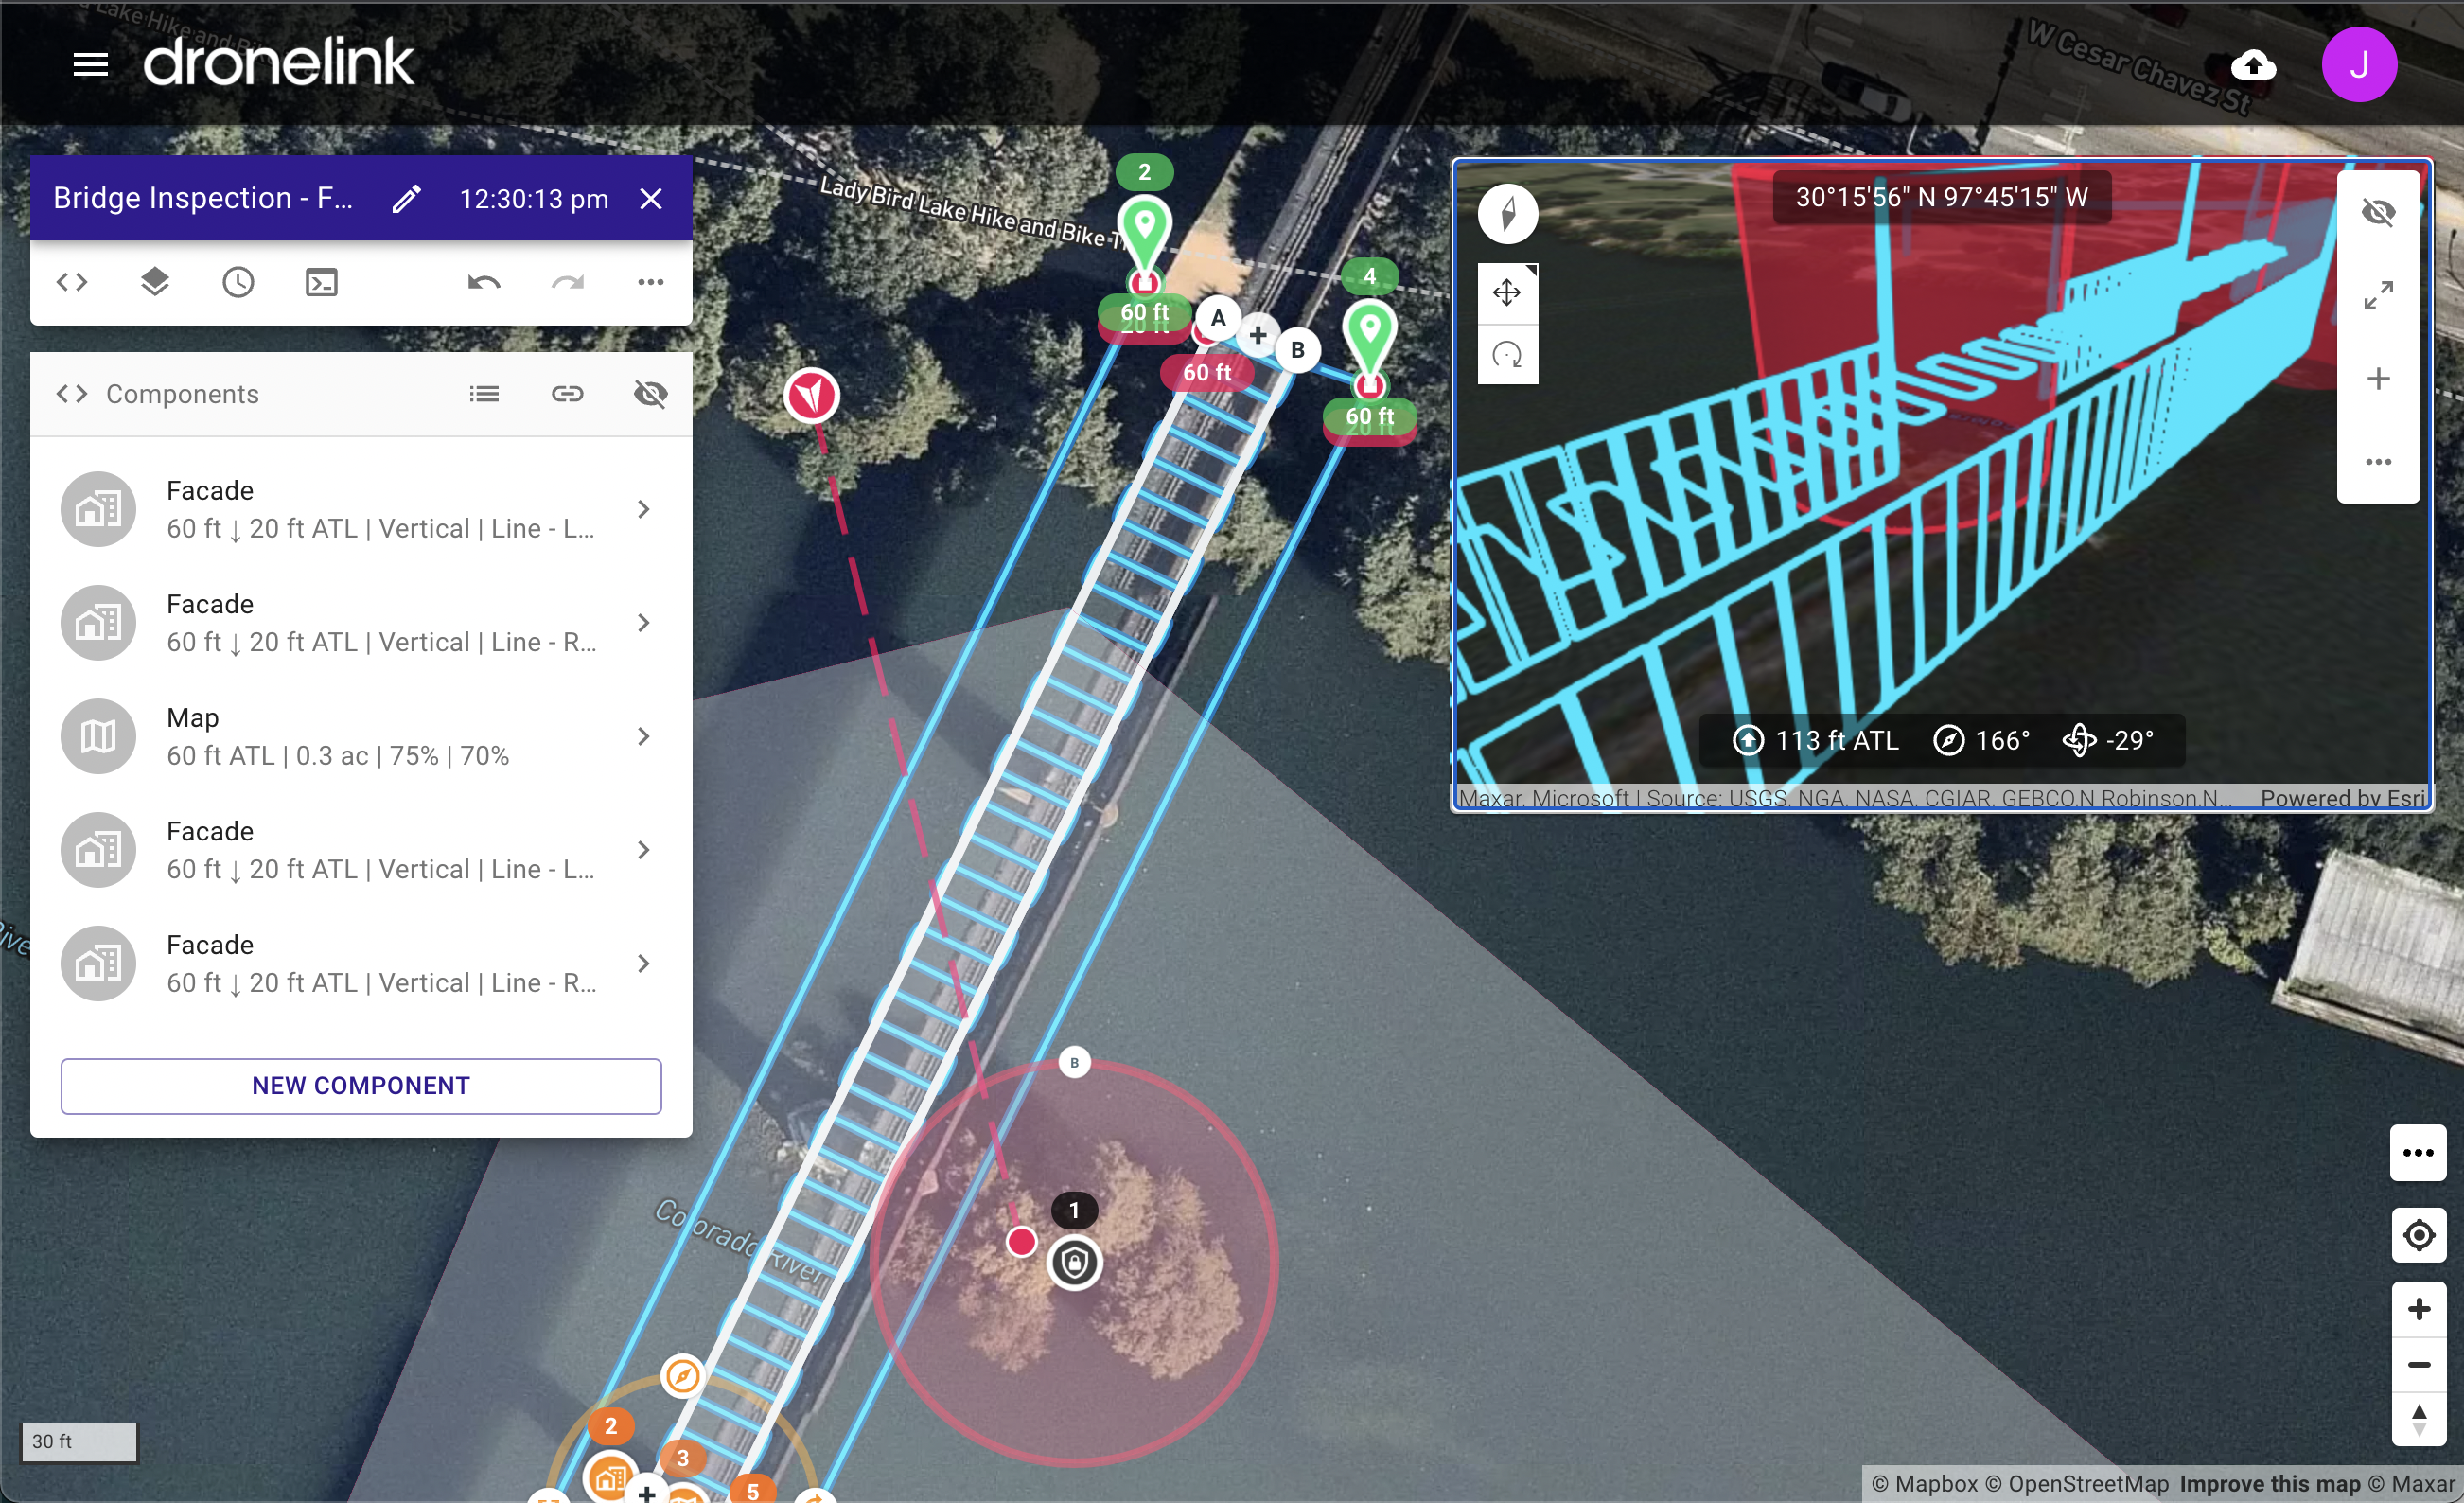Edit the Bridge Inspection plan name
Image resolution: width=2464 pixels, height=1503 pixels.
(x=406, y=199)
